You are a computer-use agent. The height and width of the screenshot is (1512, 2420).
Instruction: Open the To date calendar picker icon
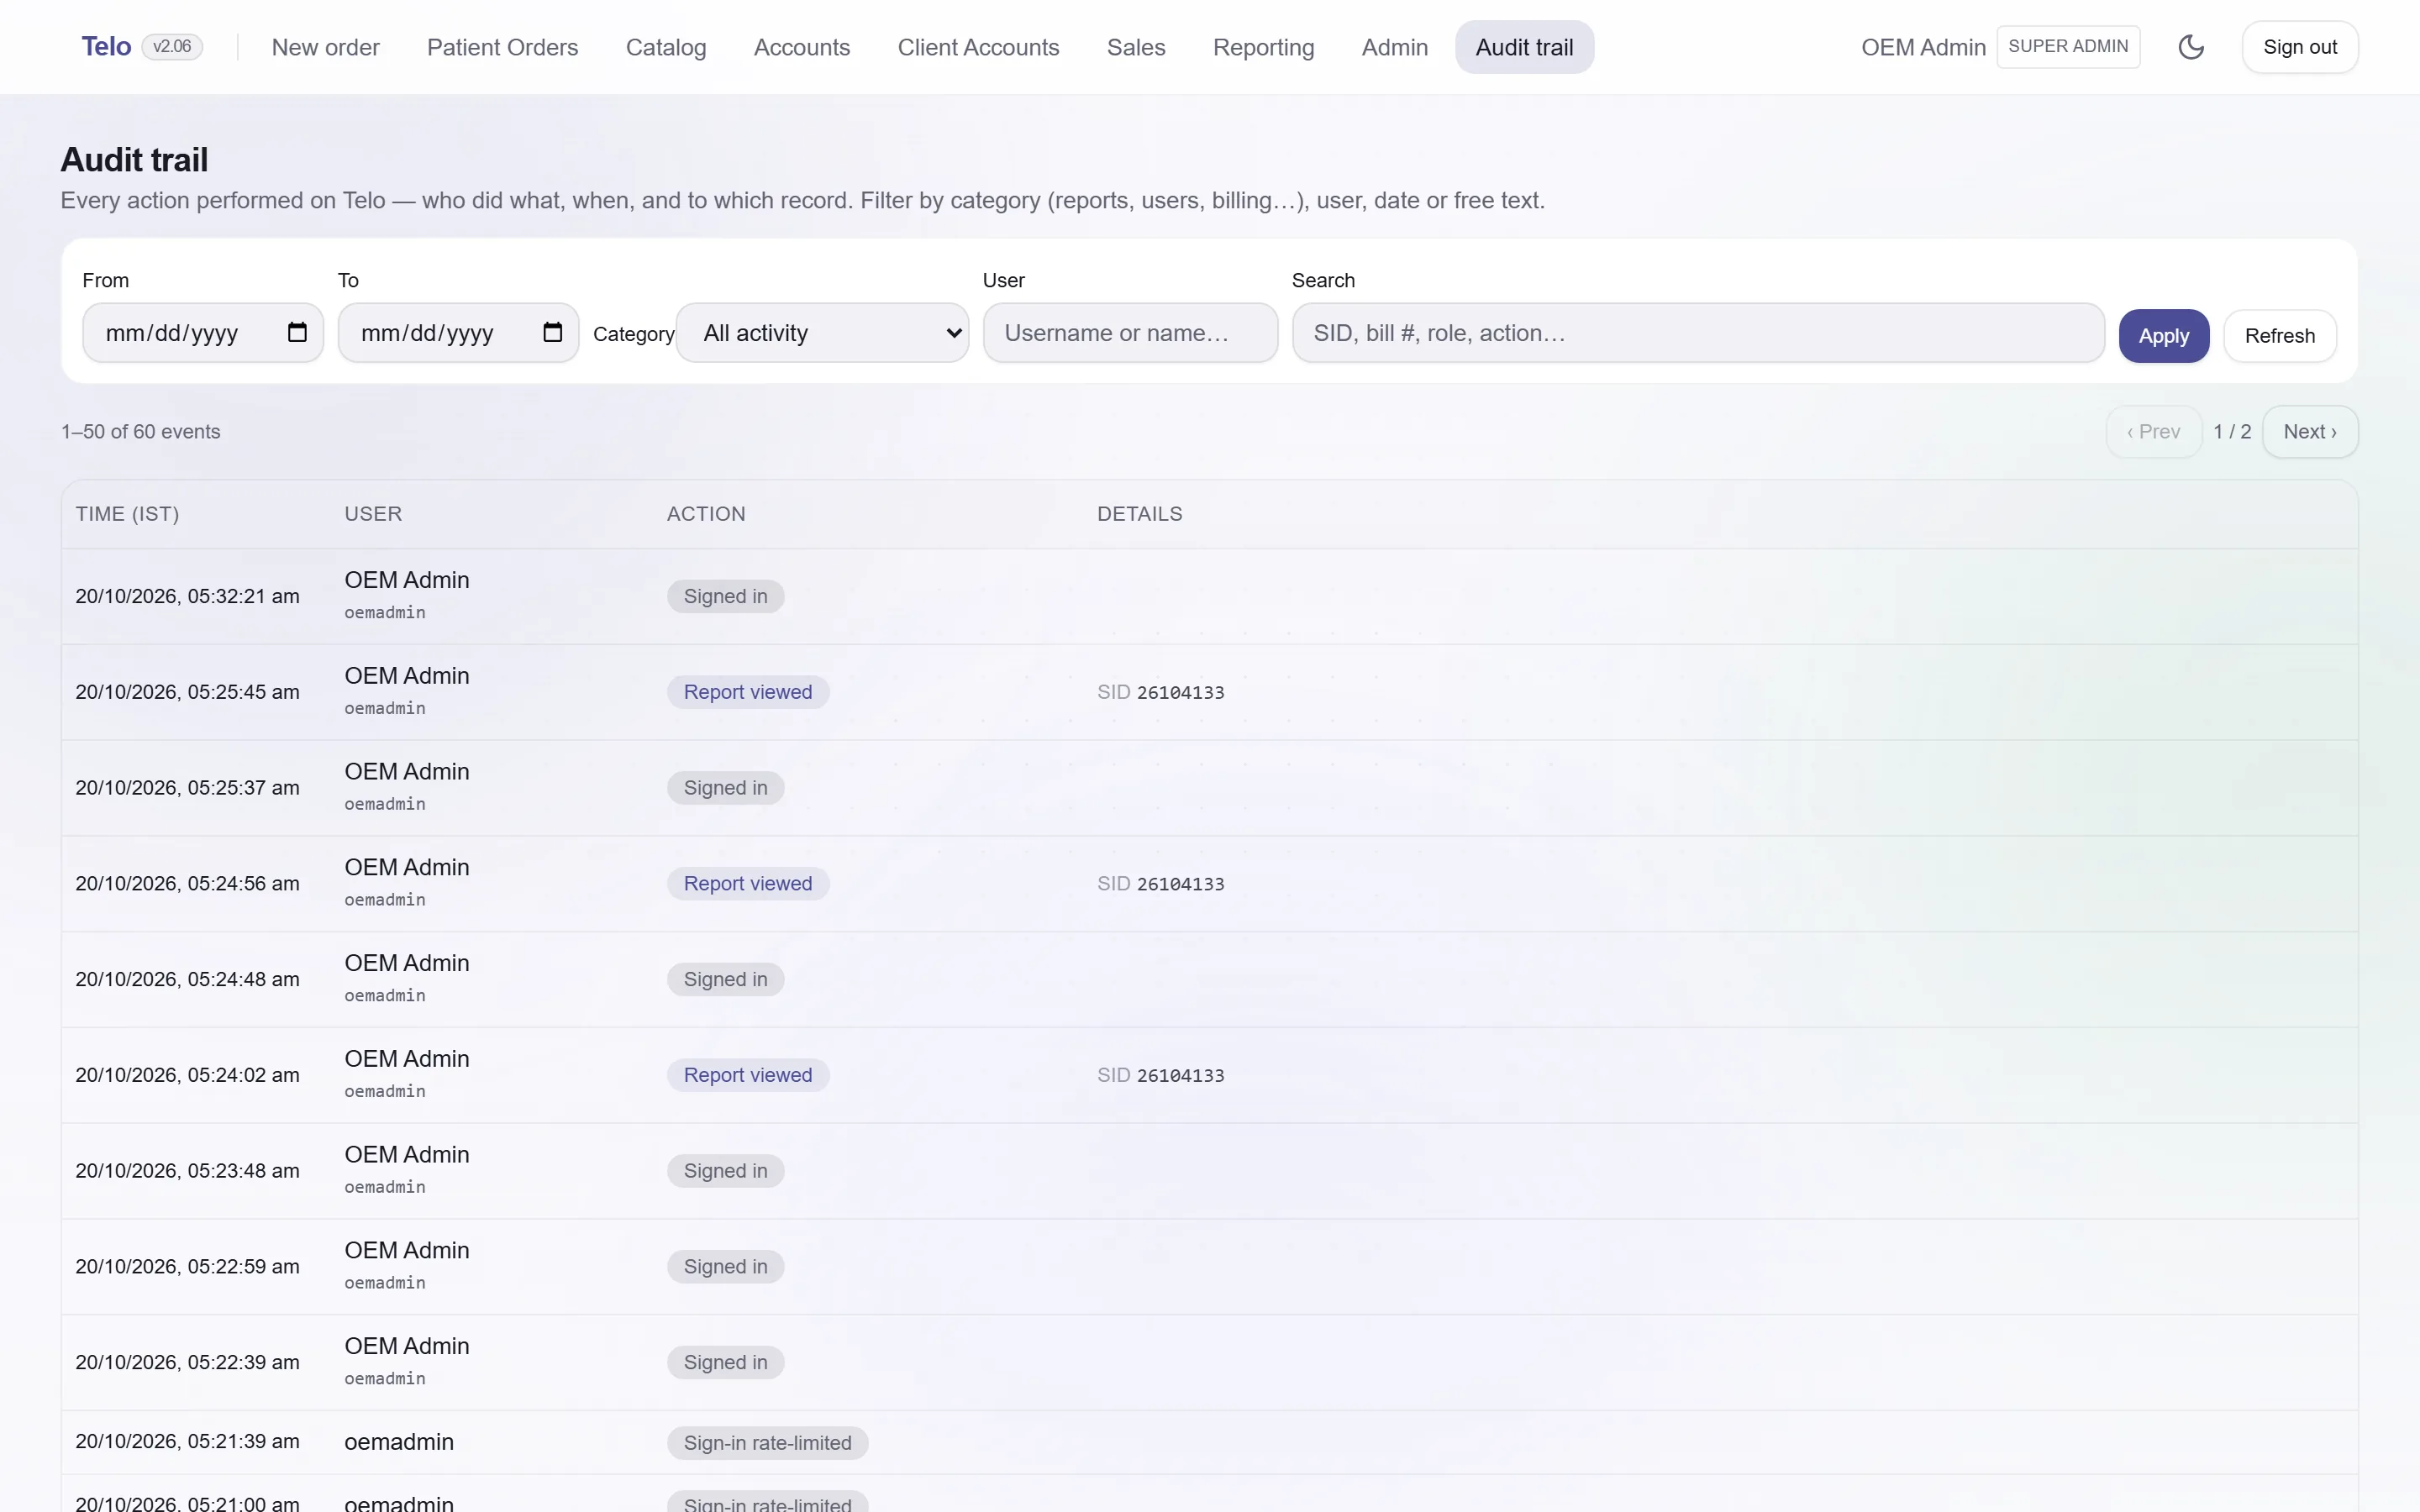[x=552, y=332]
